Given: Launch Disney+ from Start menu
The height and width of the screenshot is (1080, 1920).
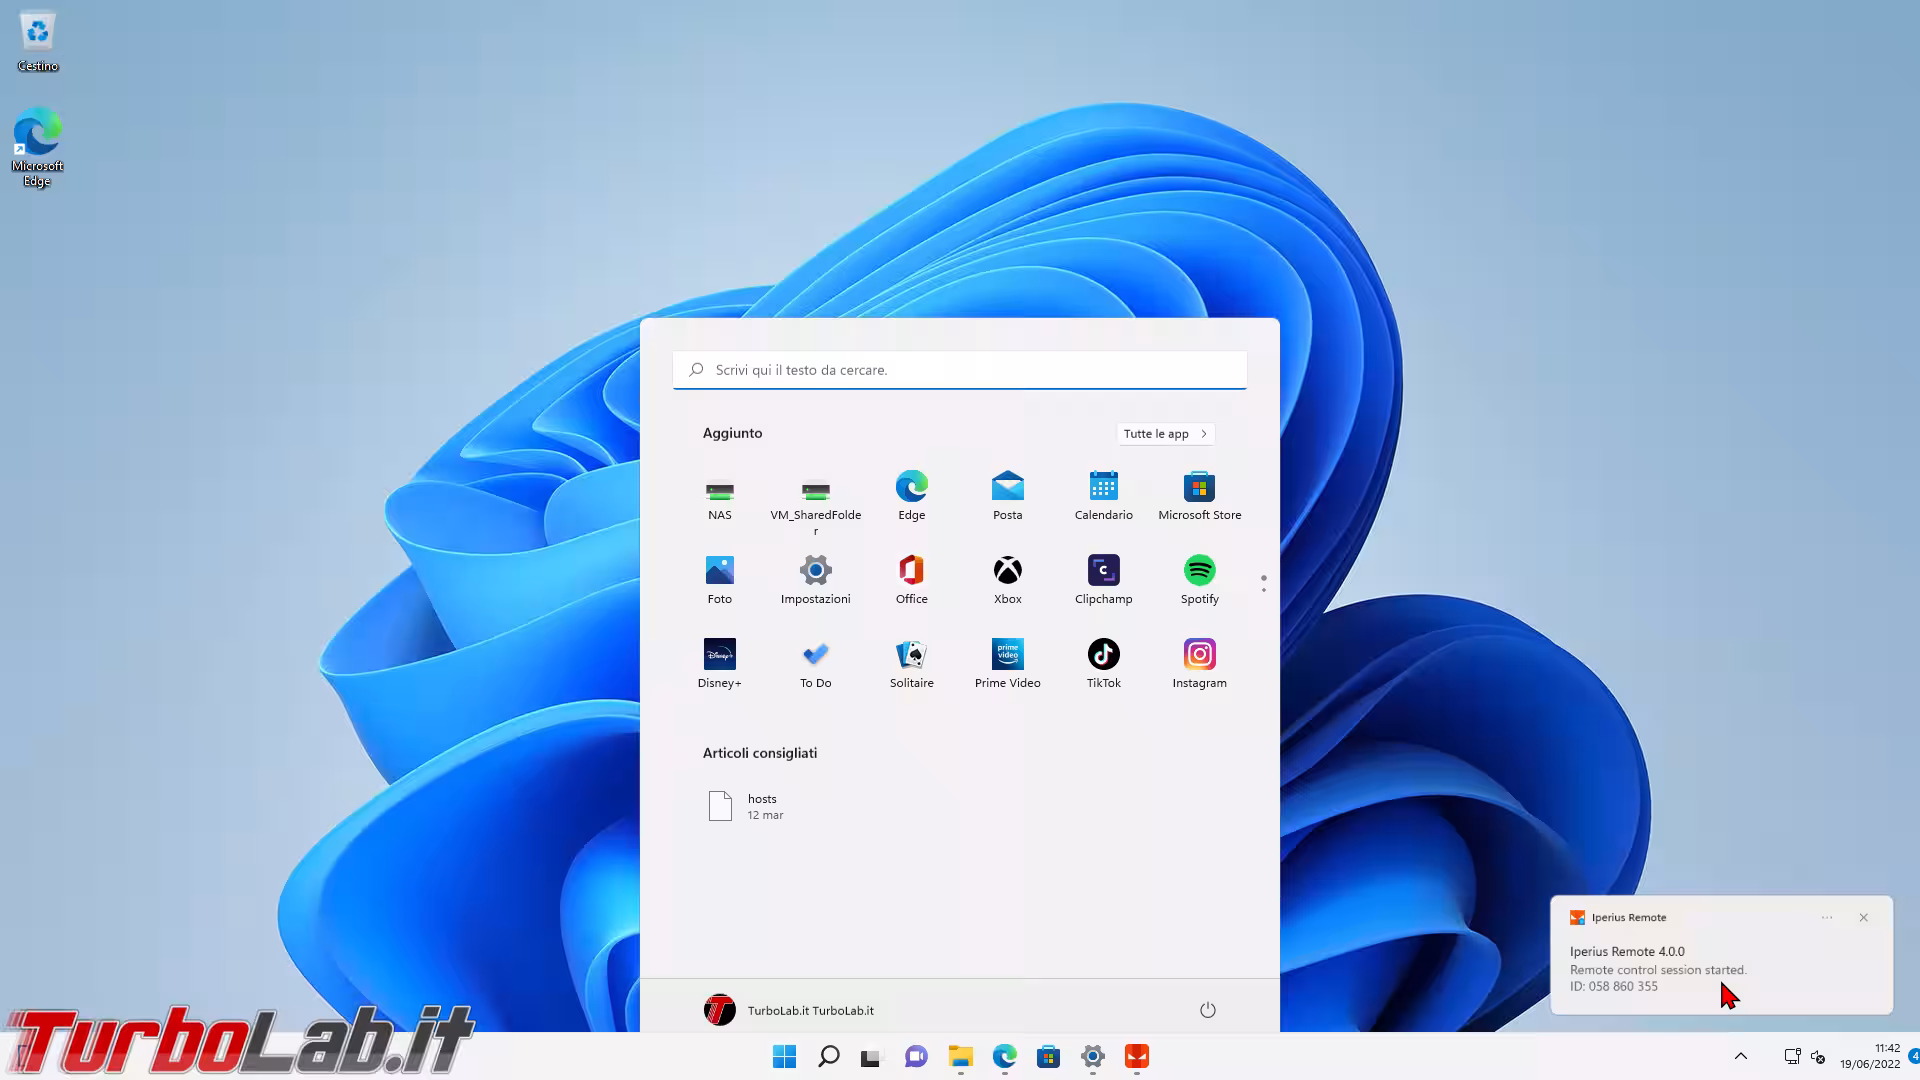Looking at the screenshot, I should pyautogui.click(x=719, y=655).
